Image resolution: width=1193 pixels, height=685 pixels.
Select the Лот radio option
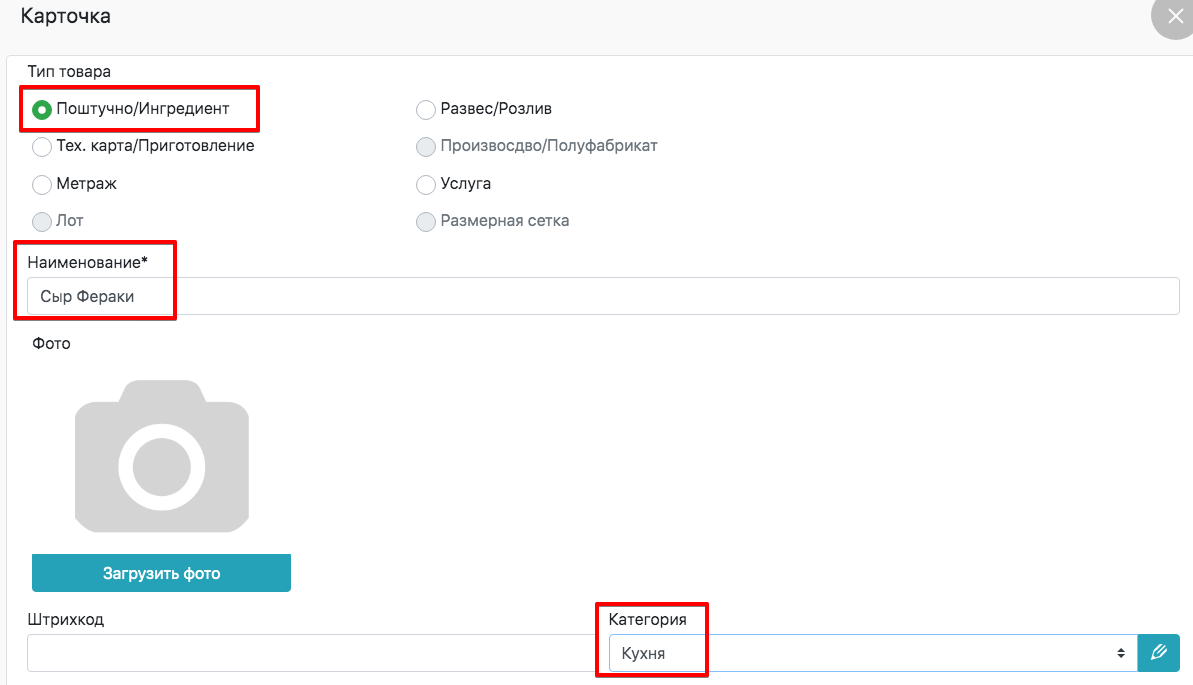[x=42, y=222]
